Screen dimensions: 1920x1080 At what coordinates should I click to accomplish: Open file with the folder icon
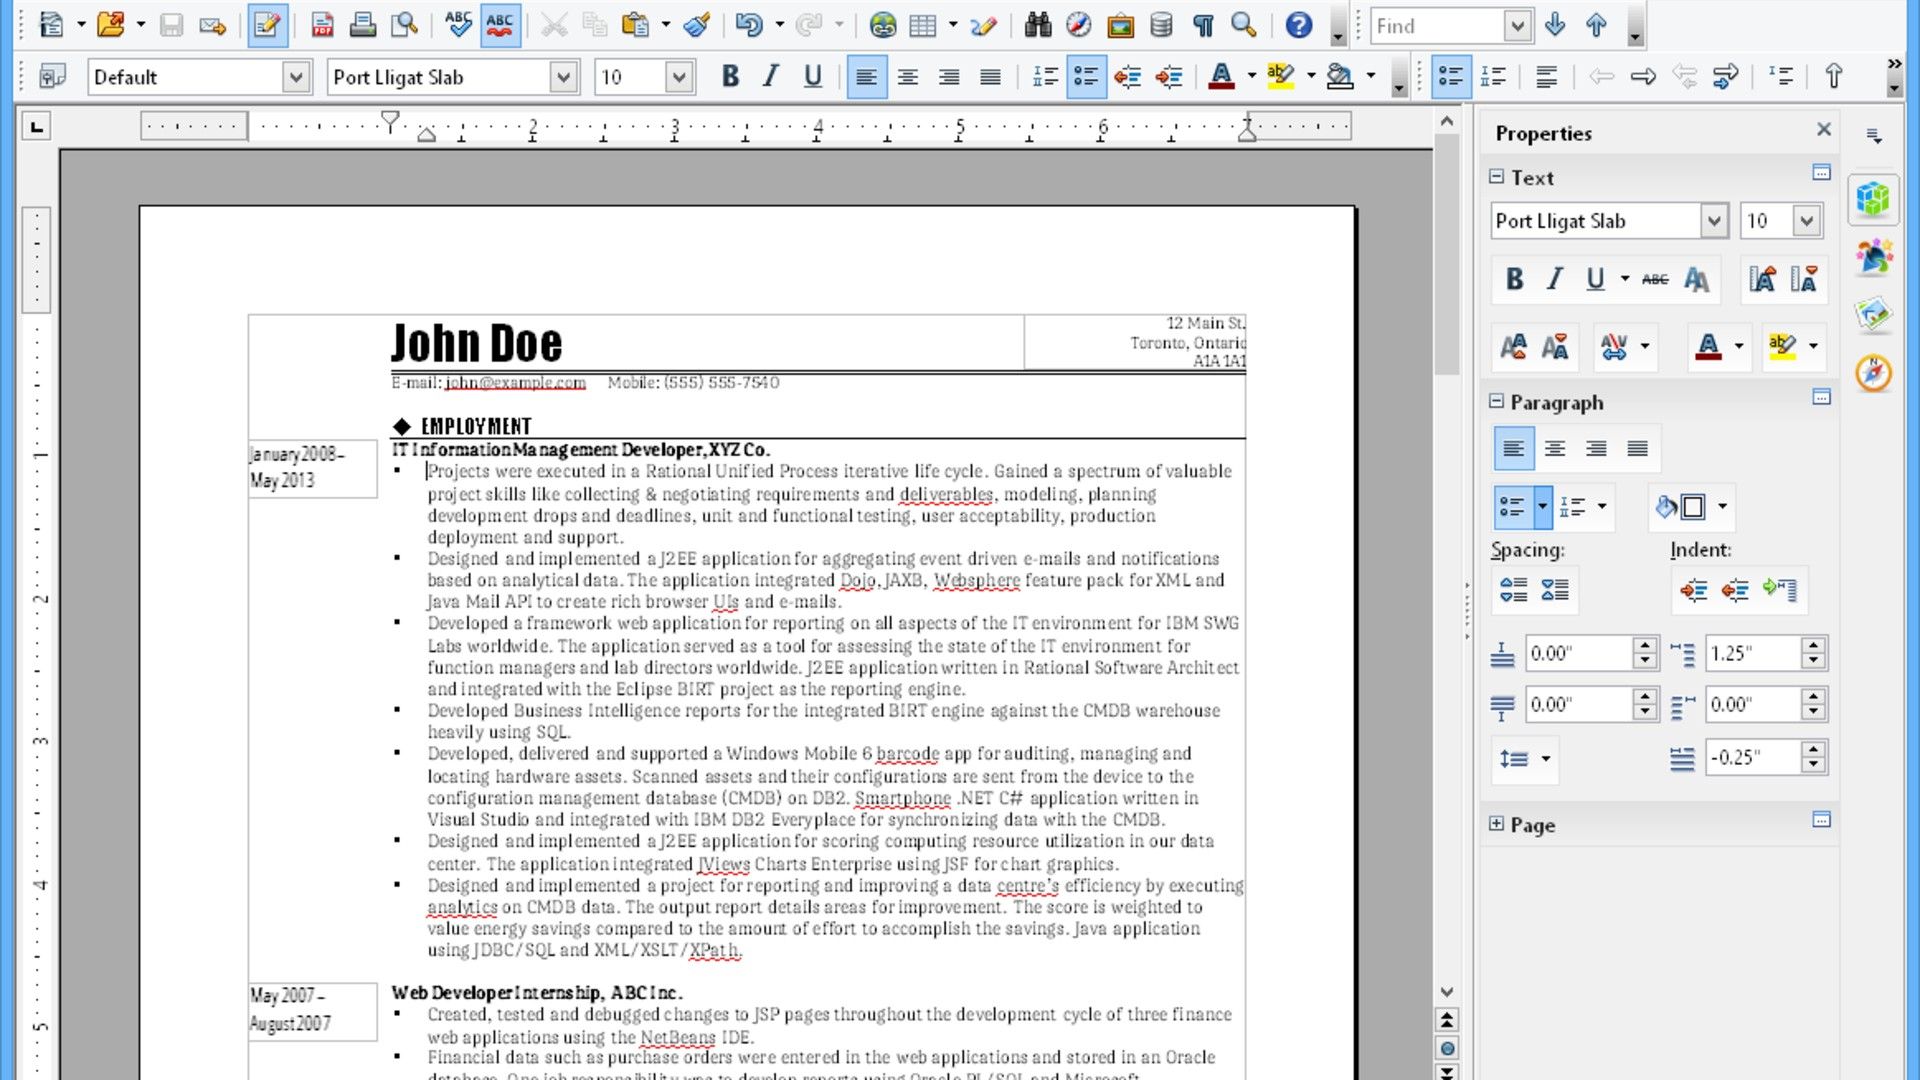(110, 25)
